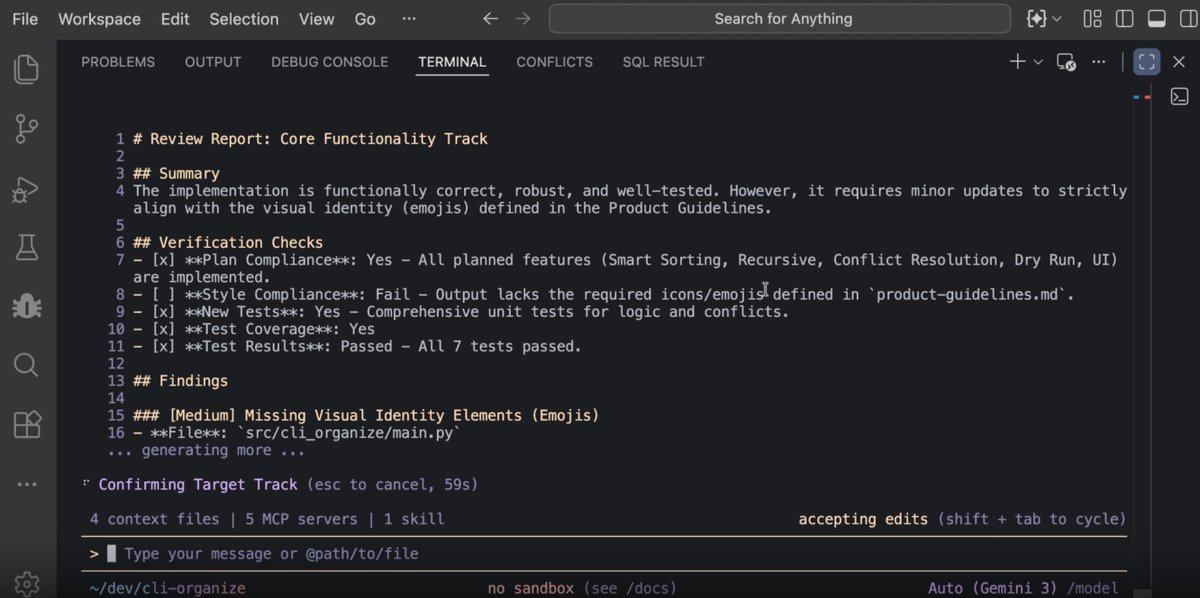The width and height of the screenshot is (1200, 598).
Task: Switch to the CONFLICTS tab
Action: click(x=554, y=62)
